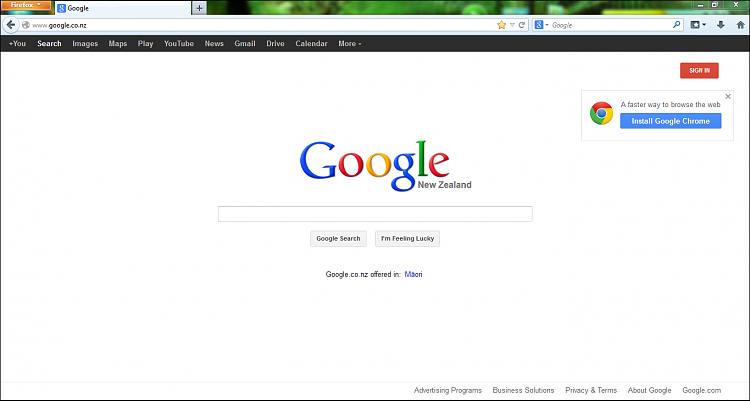
Task: Click 'Google.co.nz offered in:' text
Action: tap(363, 274)
